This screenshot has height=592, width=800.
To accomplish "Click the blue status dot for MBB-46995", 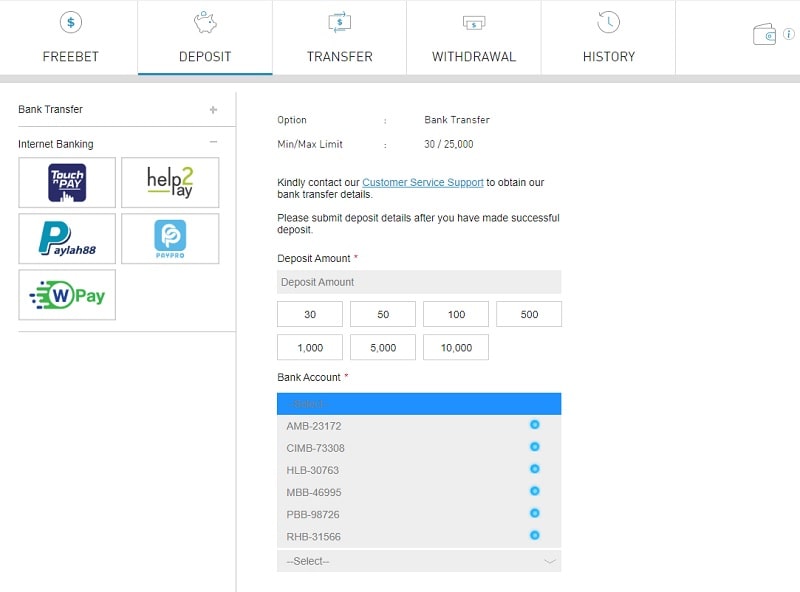I will pyautogui.click(x=535, y=491).
